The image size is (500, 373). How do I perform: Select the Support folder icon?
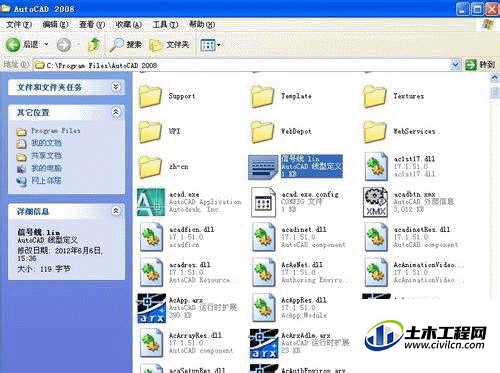tap(150, 96)
